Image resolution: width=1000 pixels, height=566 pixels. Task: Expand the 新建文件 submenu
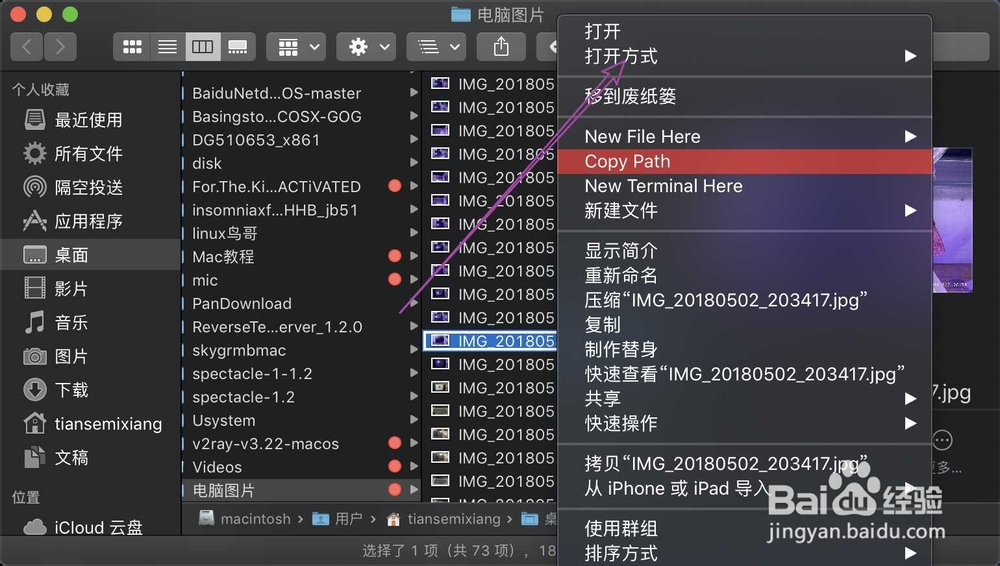(744, 211)
